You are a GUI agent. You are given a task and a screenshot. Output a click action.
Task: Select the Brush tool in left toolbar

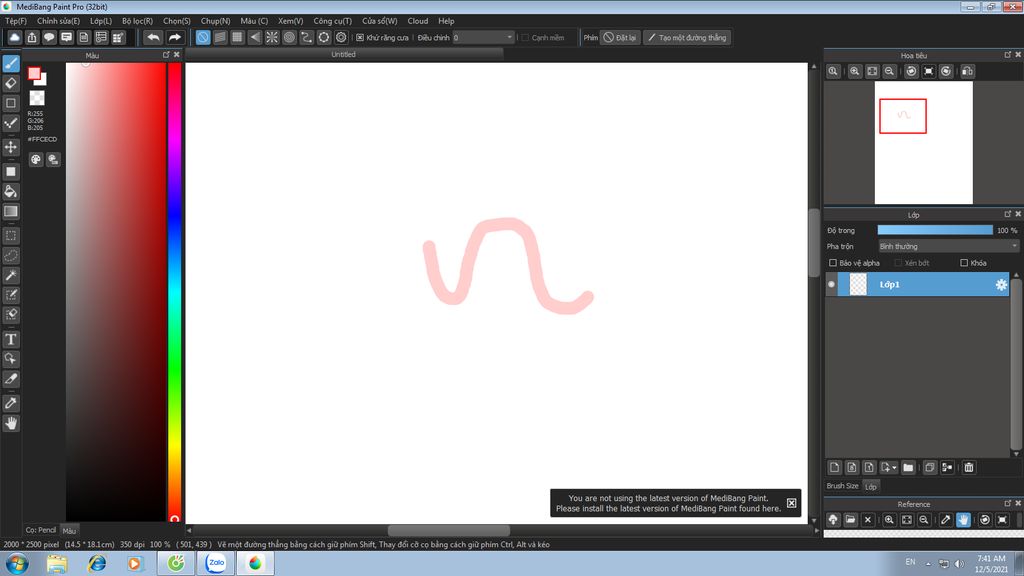pyautogui.click(x=11, y=63)
